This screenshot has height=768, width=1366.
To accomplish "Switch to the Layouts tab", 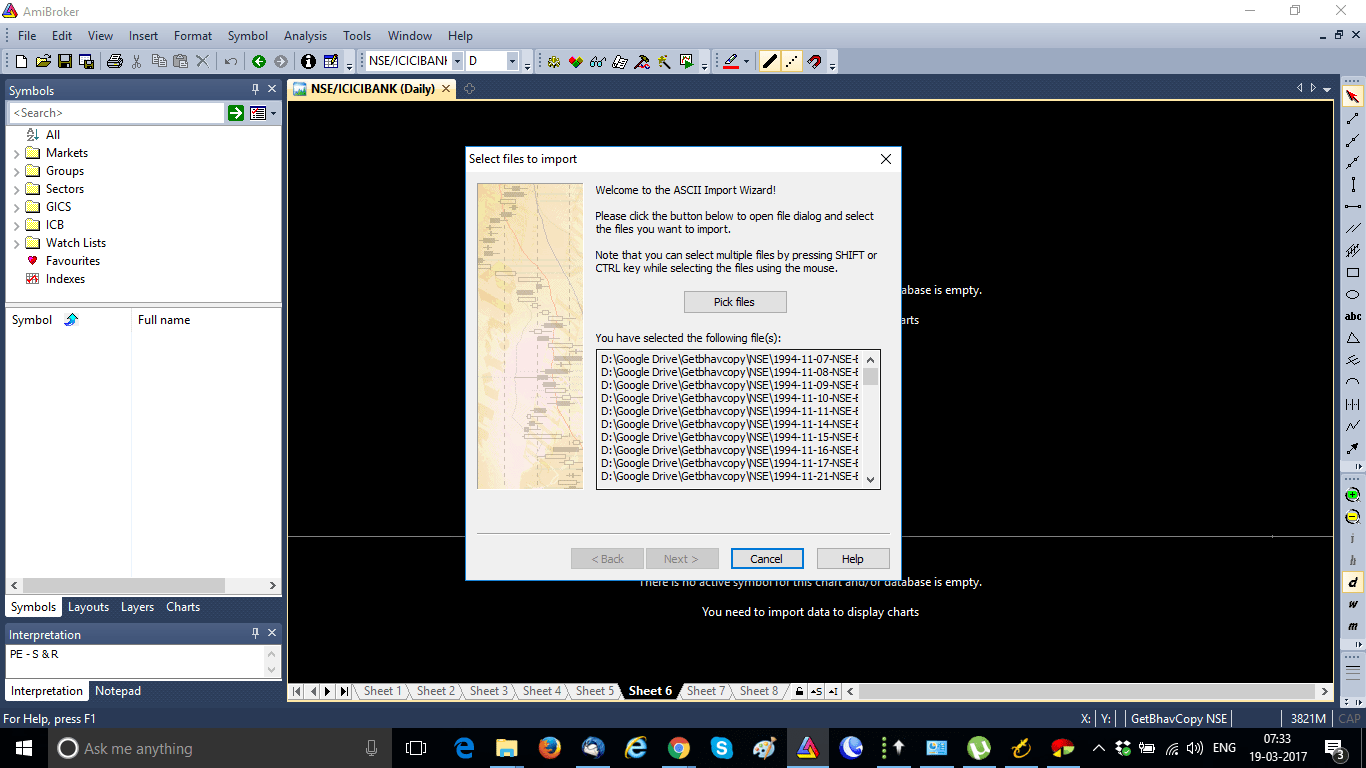I will pos(88,607).
